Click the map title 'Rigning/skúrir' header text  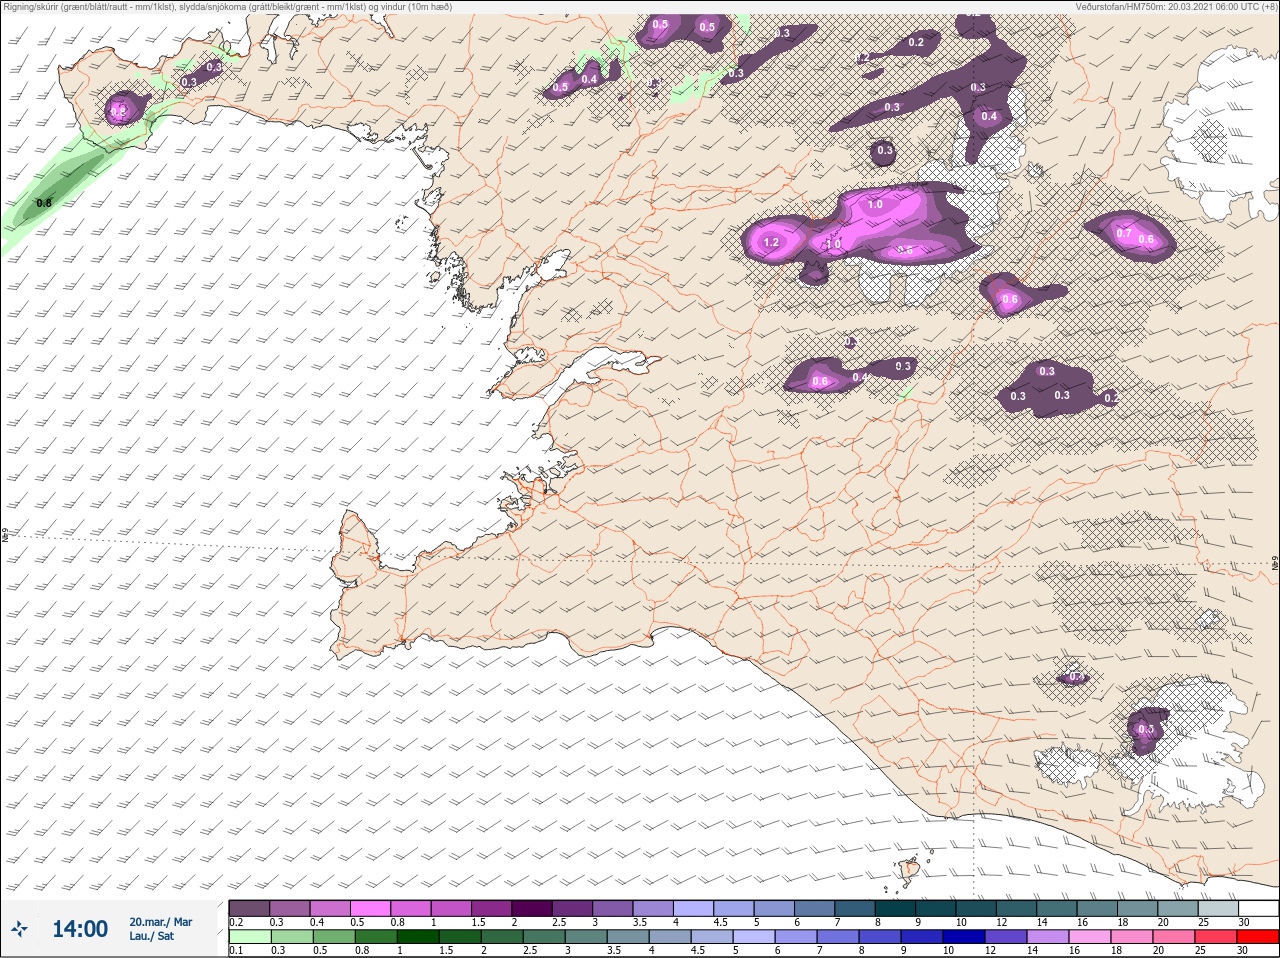click(228, 6)
